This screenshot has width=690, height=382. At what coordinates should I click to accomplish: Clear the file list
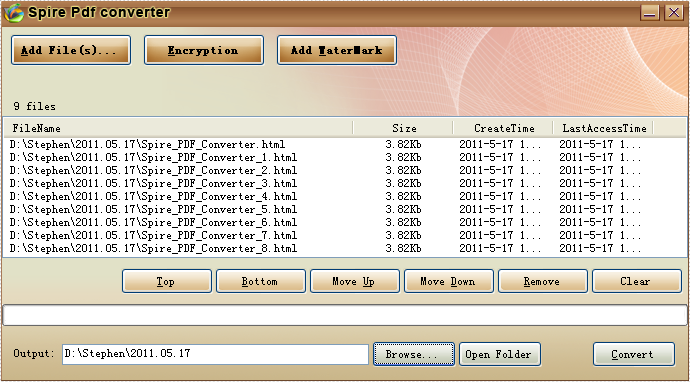637,281
